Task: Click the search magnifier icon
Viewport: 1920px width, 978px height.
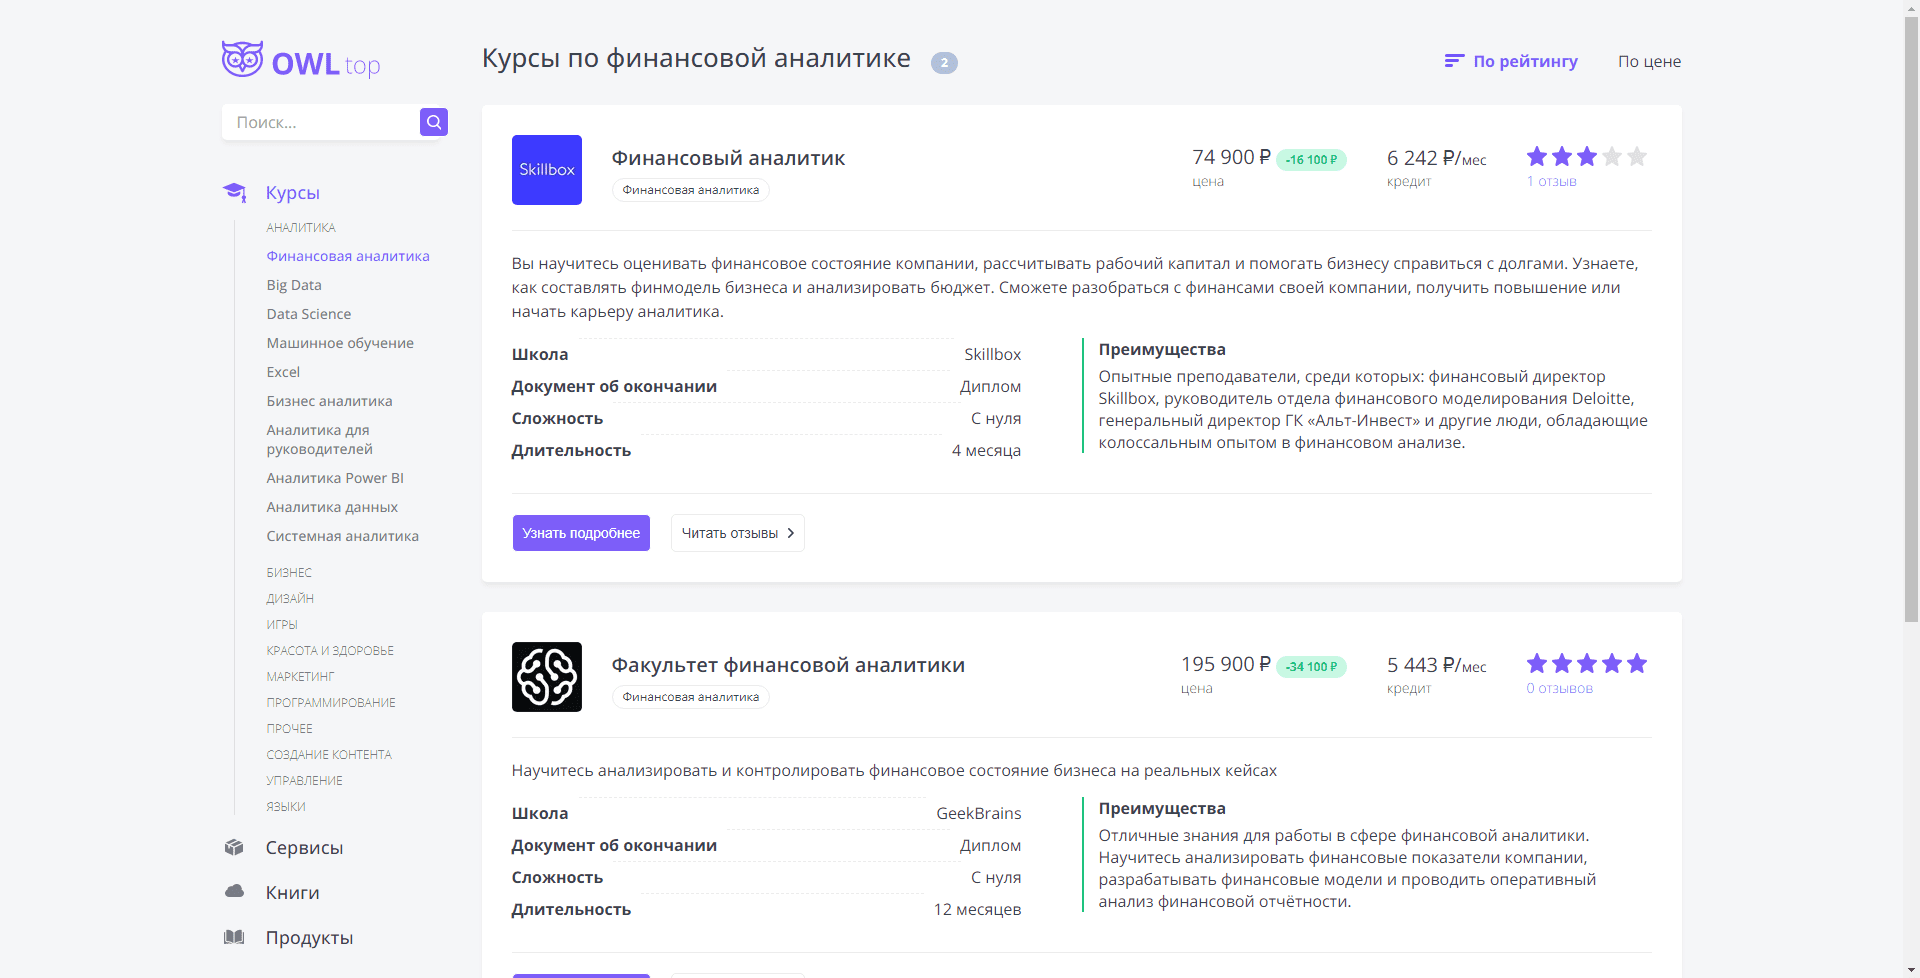Action: point(433,122)
